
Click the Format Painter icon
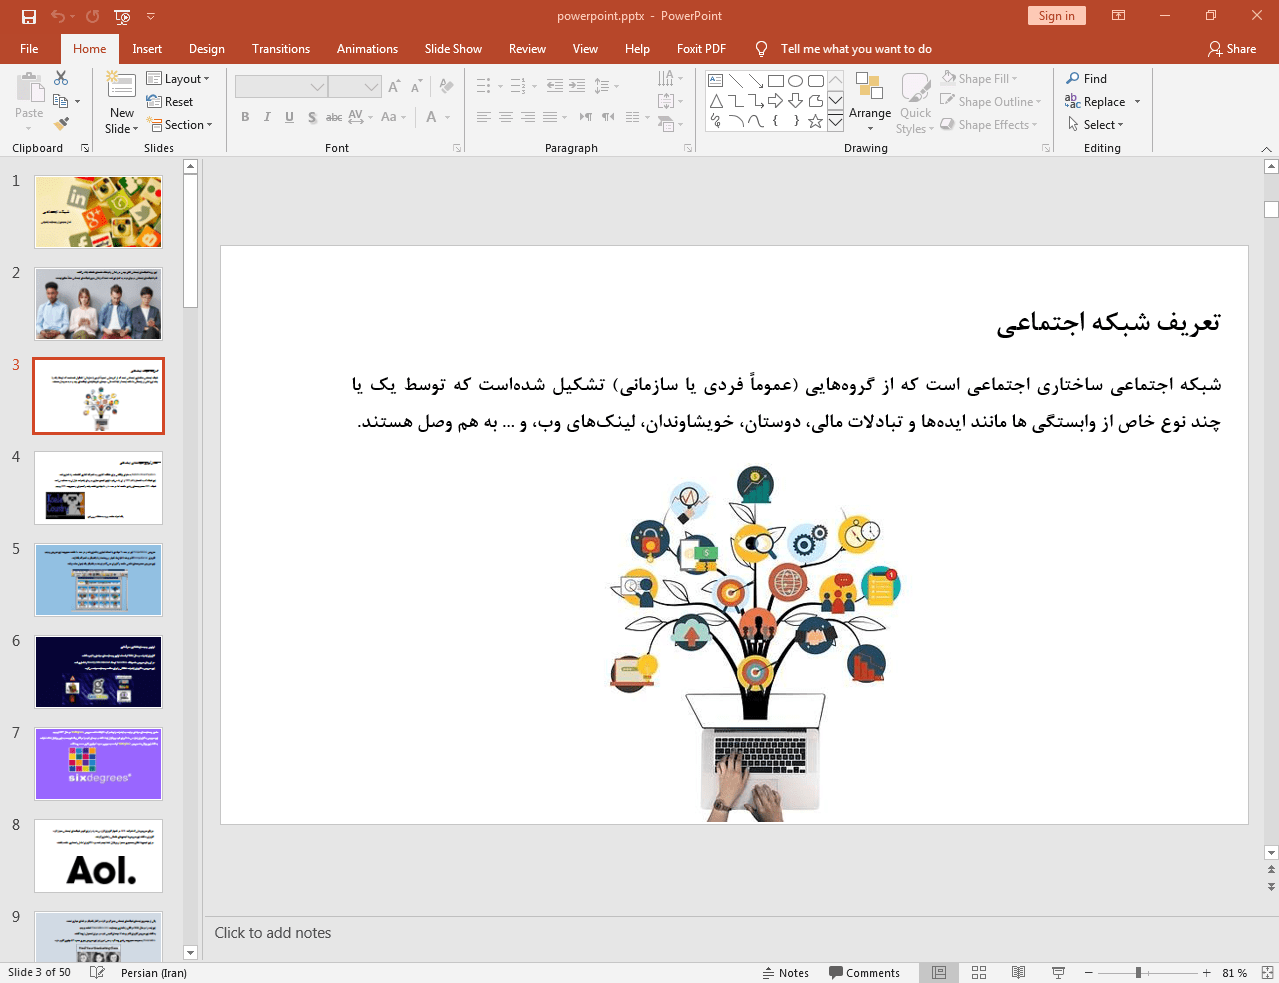[x=61, y=124]
